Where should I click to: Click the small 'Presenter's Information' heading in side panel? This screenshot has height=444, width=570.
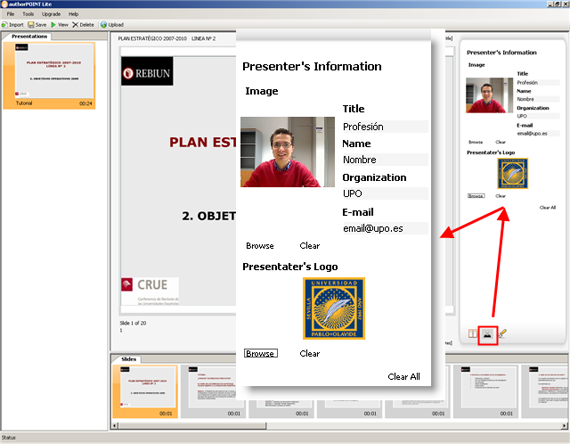[x=502, y=53]
